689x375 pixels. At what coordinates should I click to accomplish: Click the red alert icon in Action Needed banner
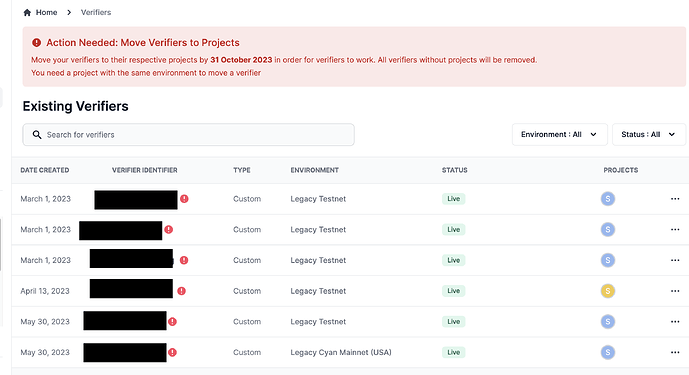point(36,43)
